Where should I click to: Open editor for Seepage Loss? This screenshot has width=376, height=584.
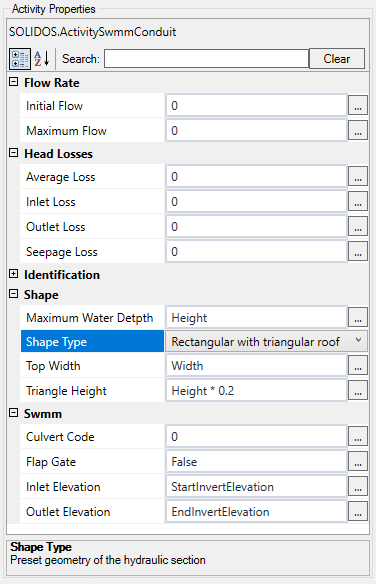[x=358, y=251]
